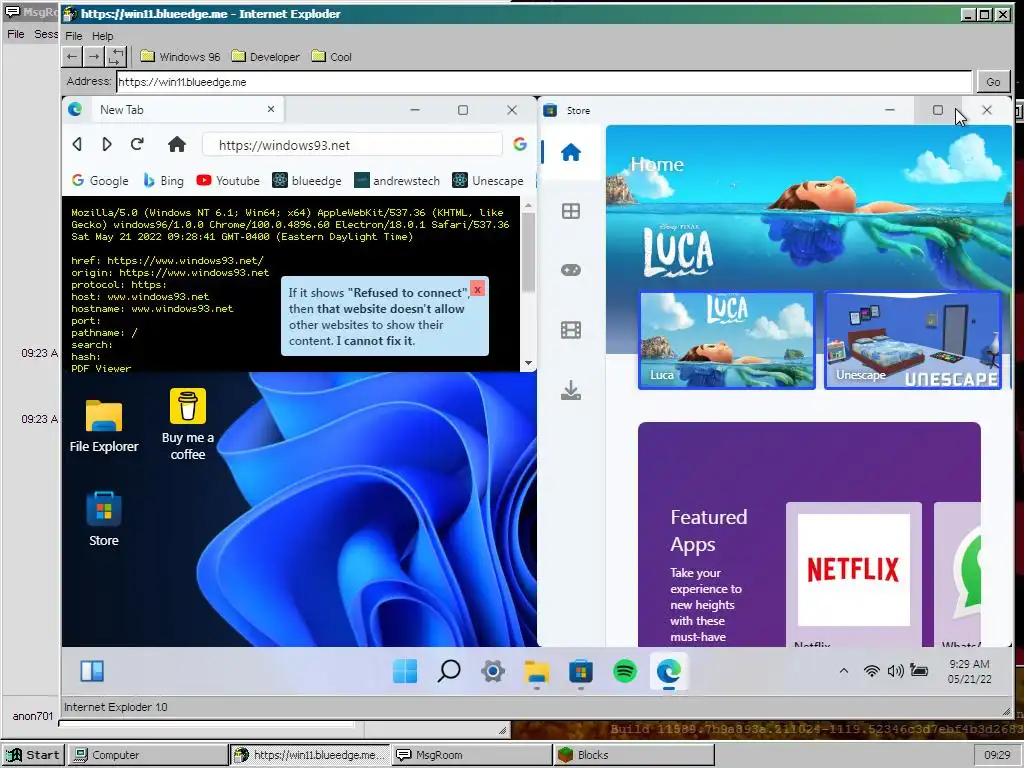Select Store sidebar Gaming controller icon
Screen dimensions: 1024x768
click(571, 270)
